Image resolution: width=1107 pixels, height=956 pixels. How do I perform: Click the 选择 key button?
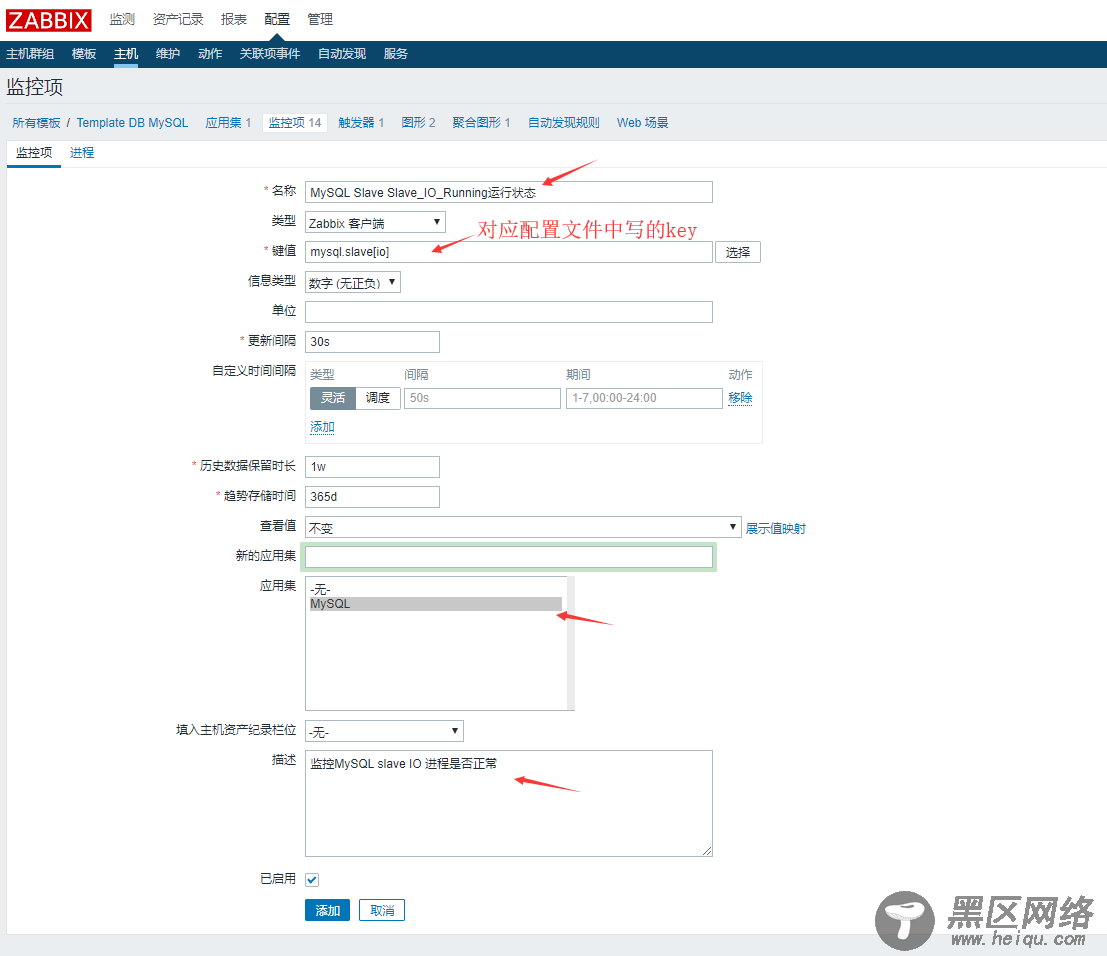coord(738,252)
